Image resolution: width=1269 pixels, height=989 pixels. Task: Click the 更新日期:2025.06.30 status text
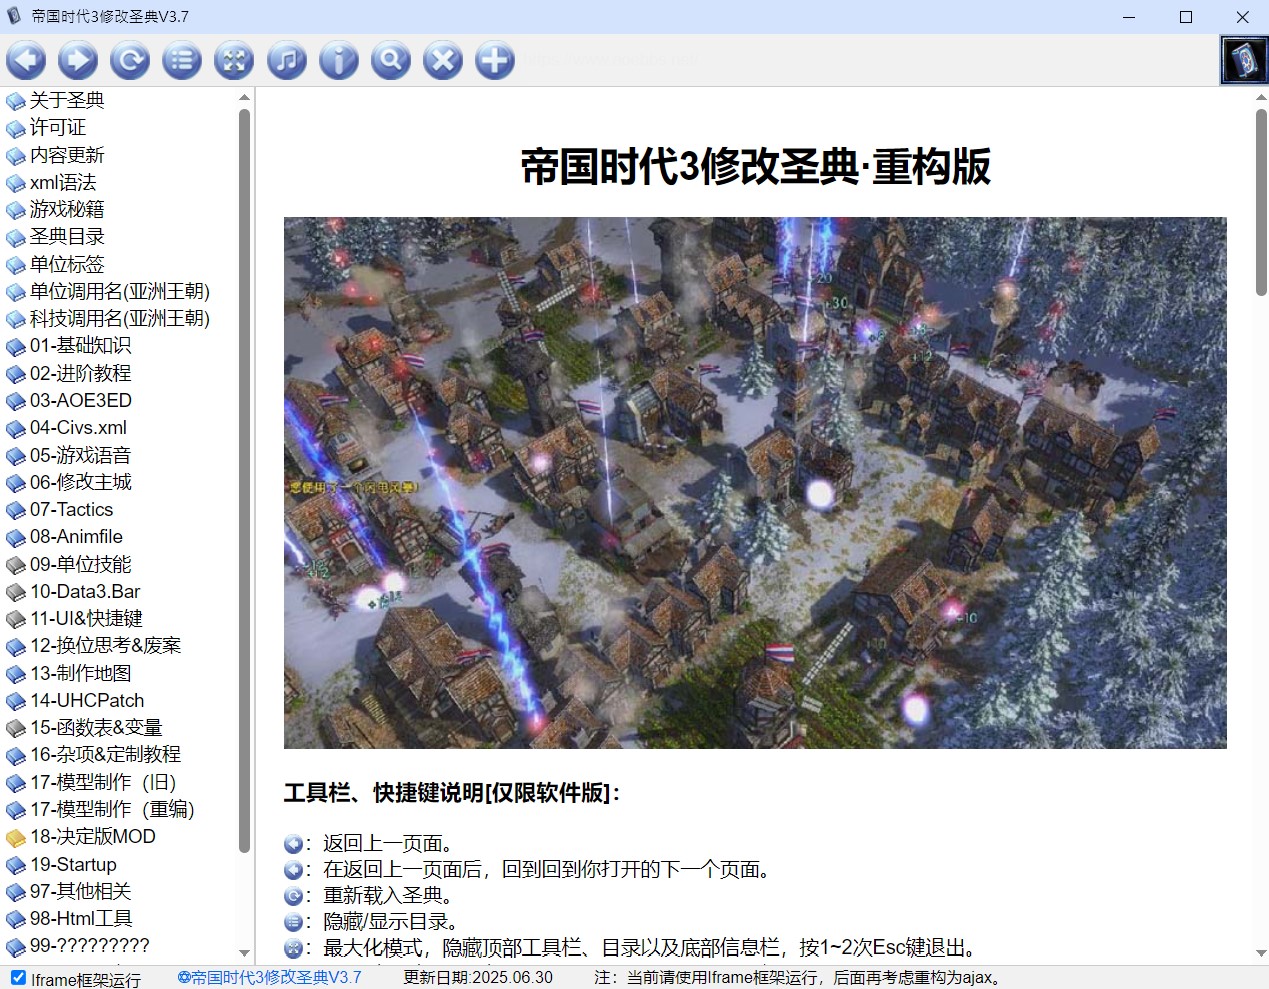478,977
